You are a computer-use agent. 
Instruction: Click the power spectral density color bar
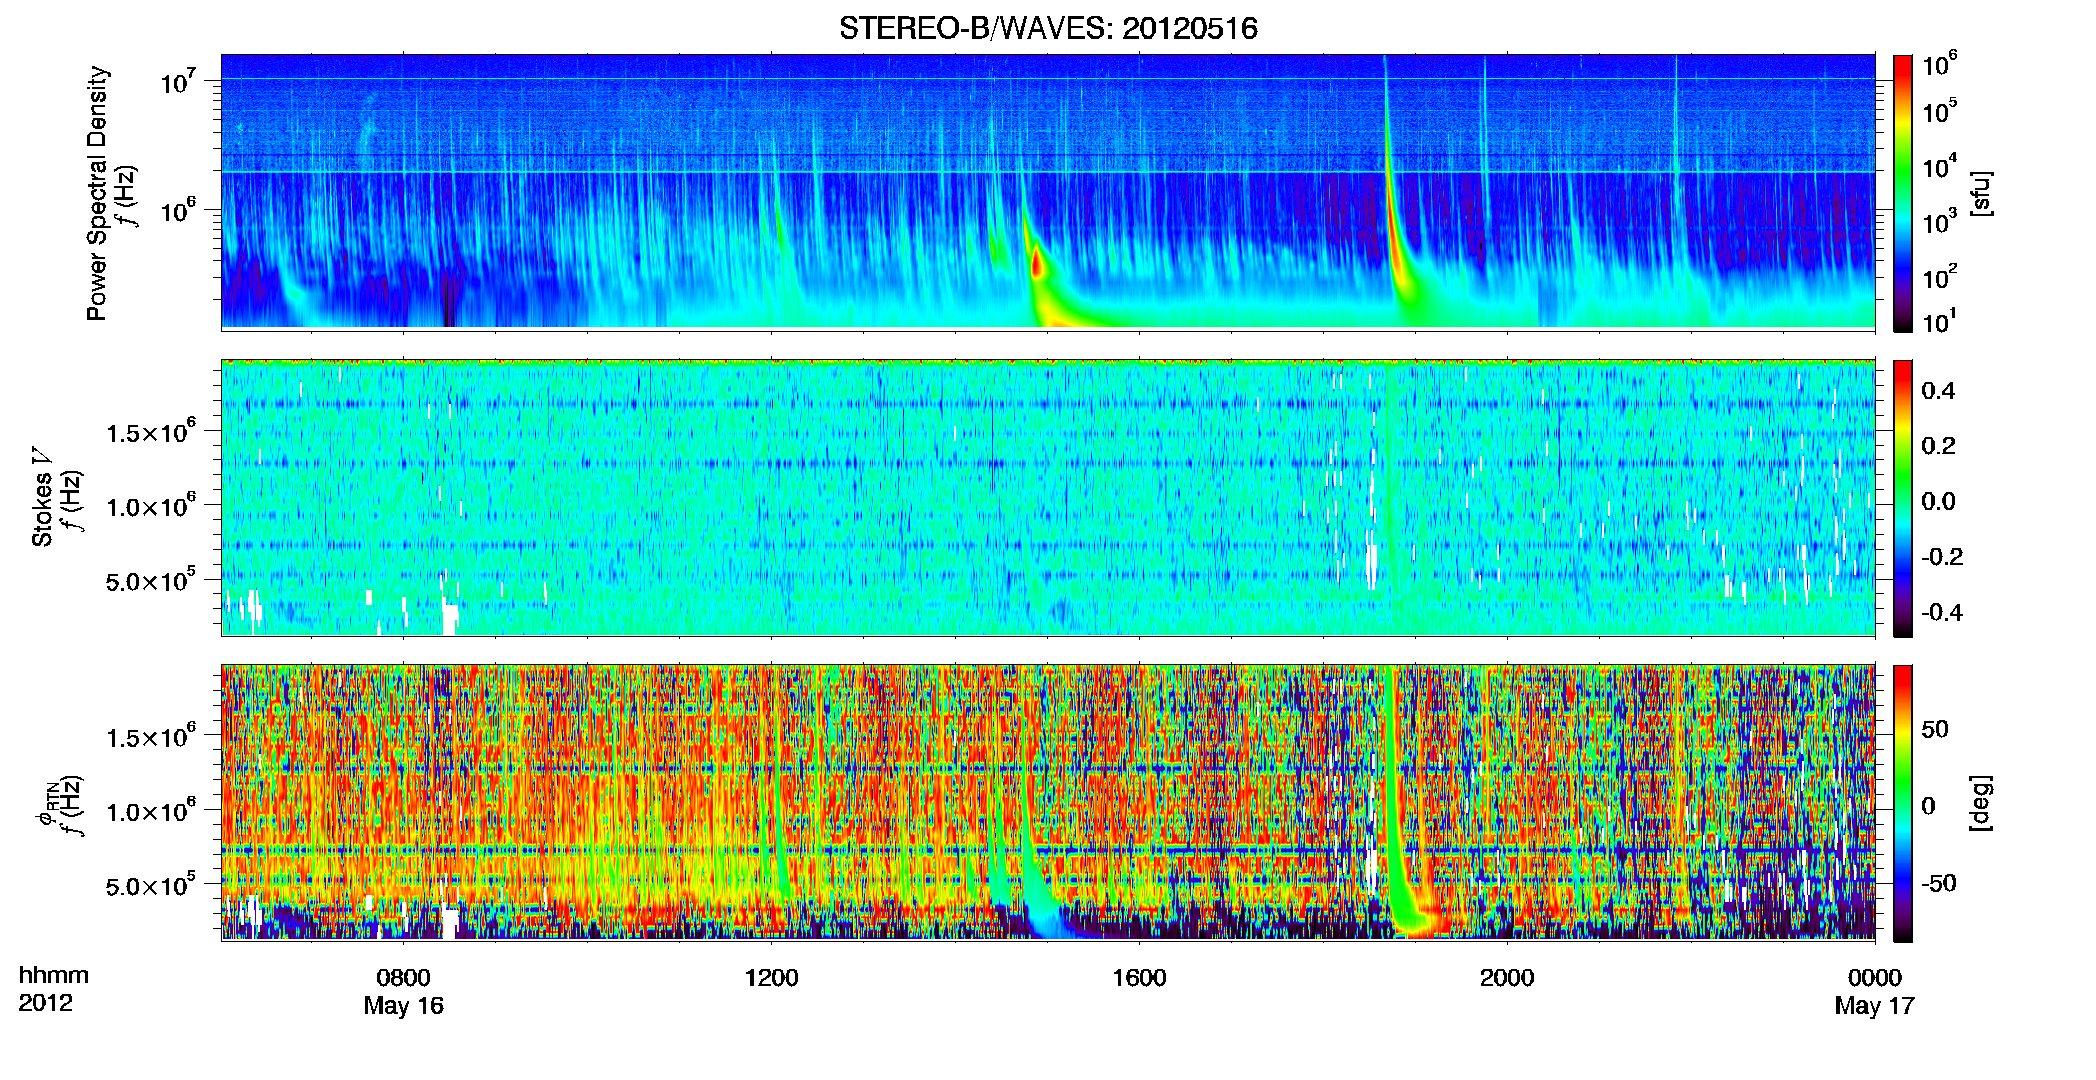(1903, 193)
